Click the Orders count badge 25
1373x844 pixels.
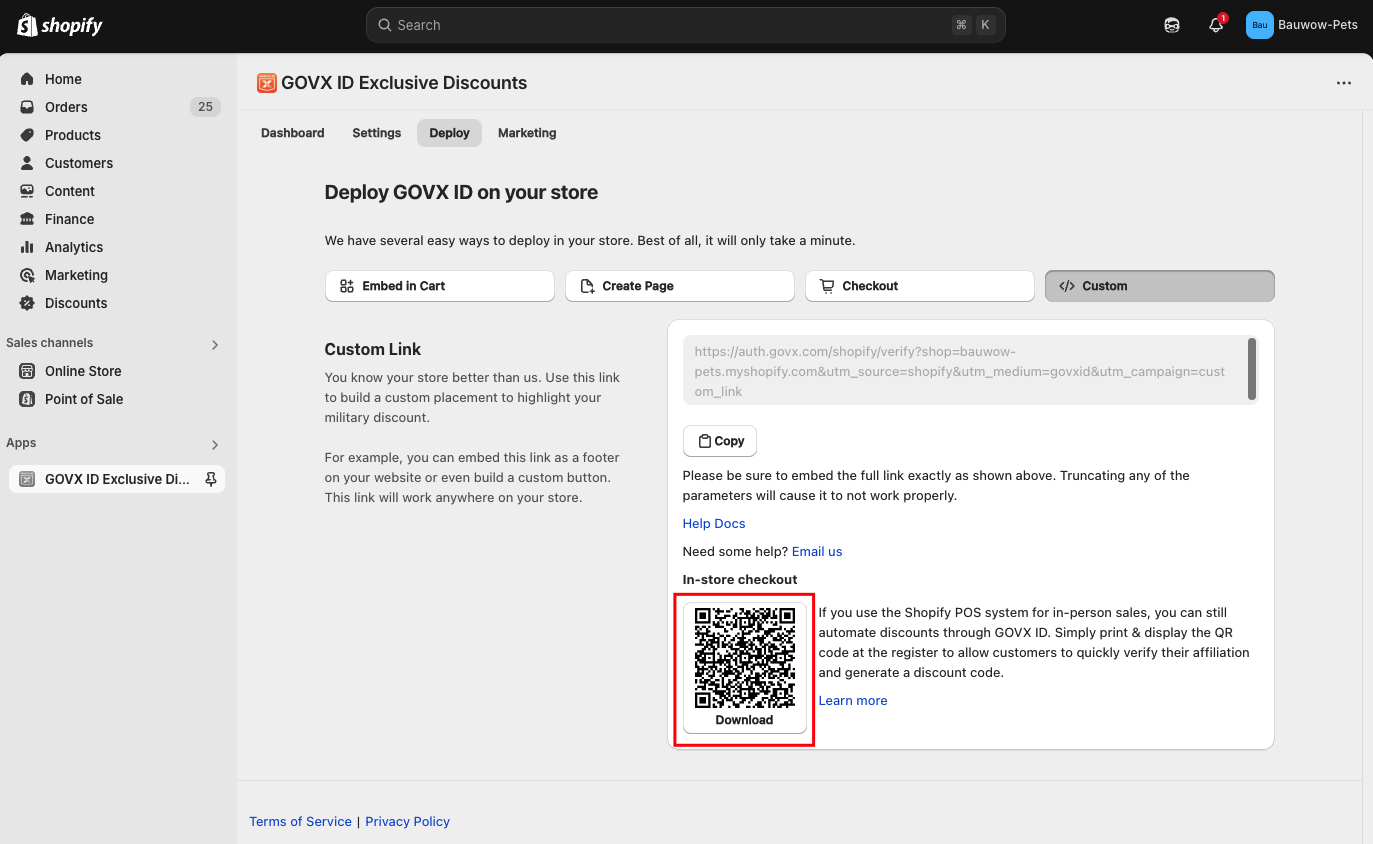coord(205,107)
